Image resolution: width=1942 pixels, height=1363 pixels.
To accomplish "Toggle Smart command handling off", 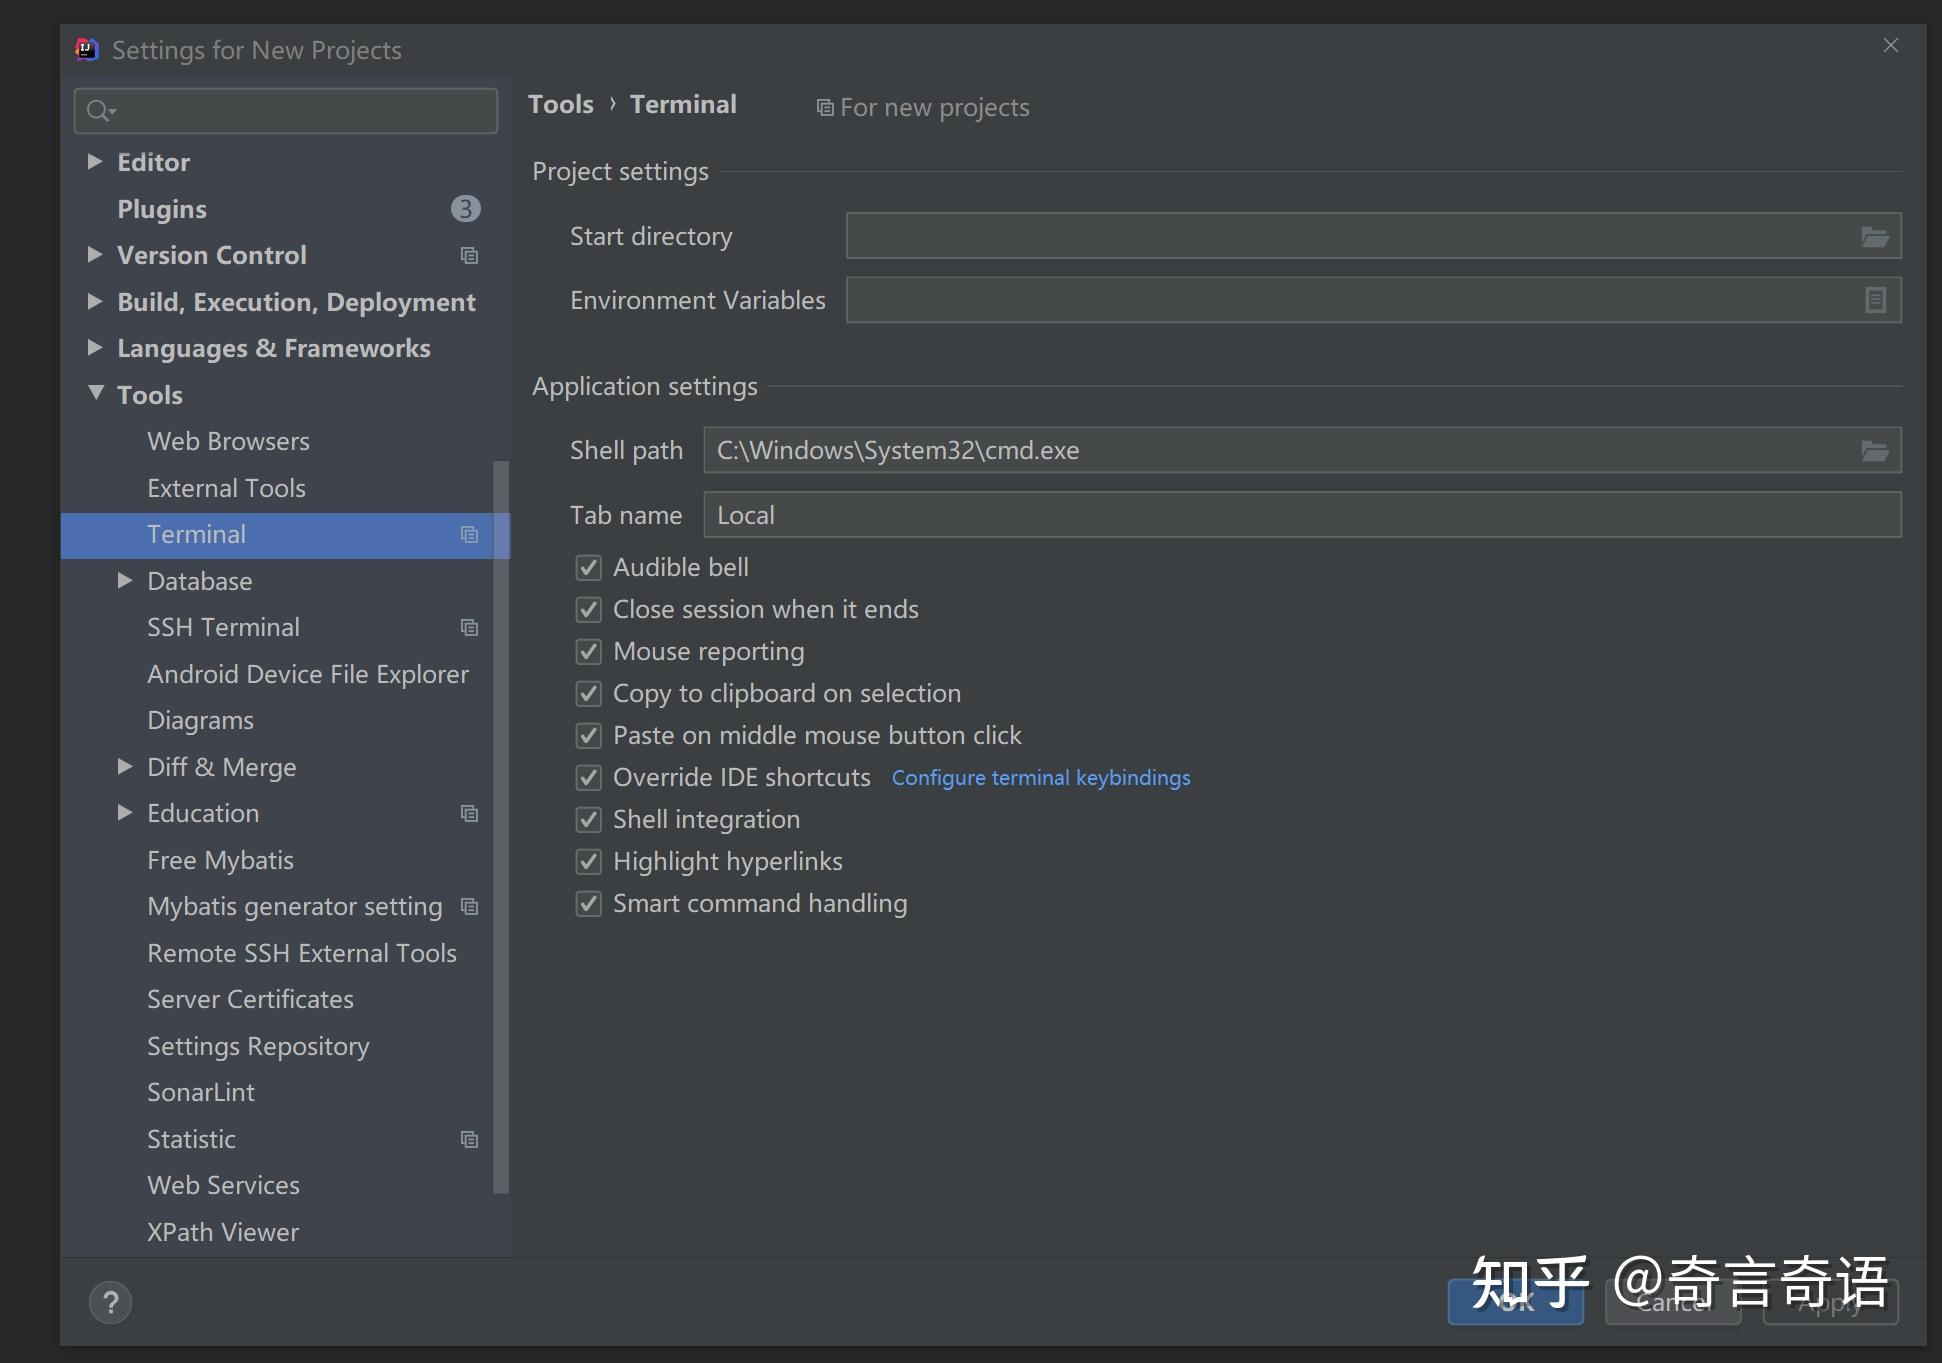I will [588, 903].
